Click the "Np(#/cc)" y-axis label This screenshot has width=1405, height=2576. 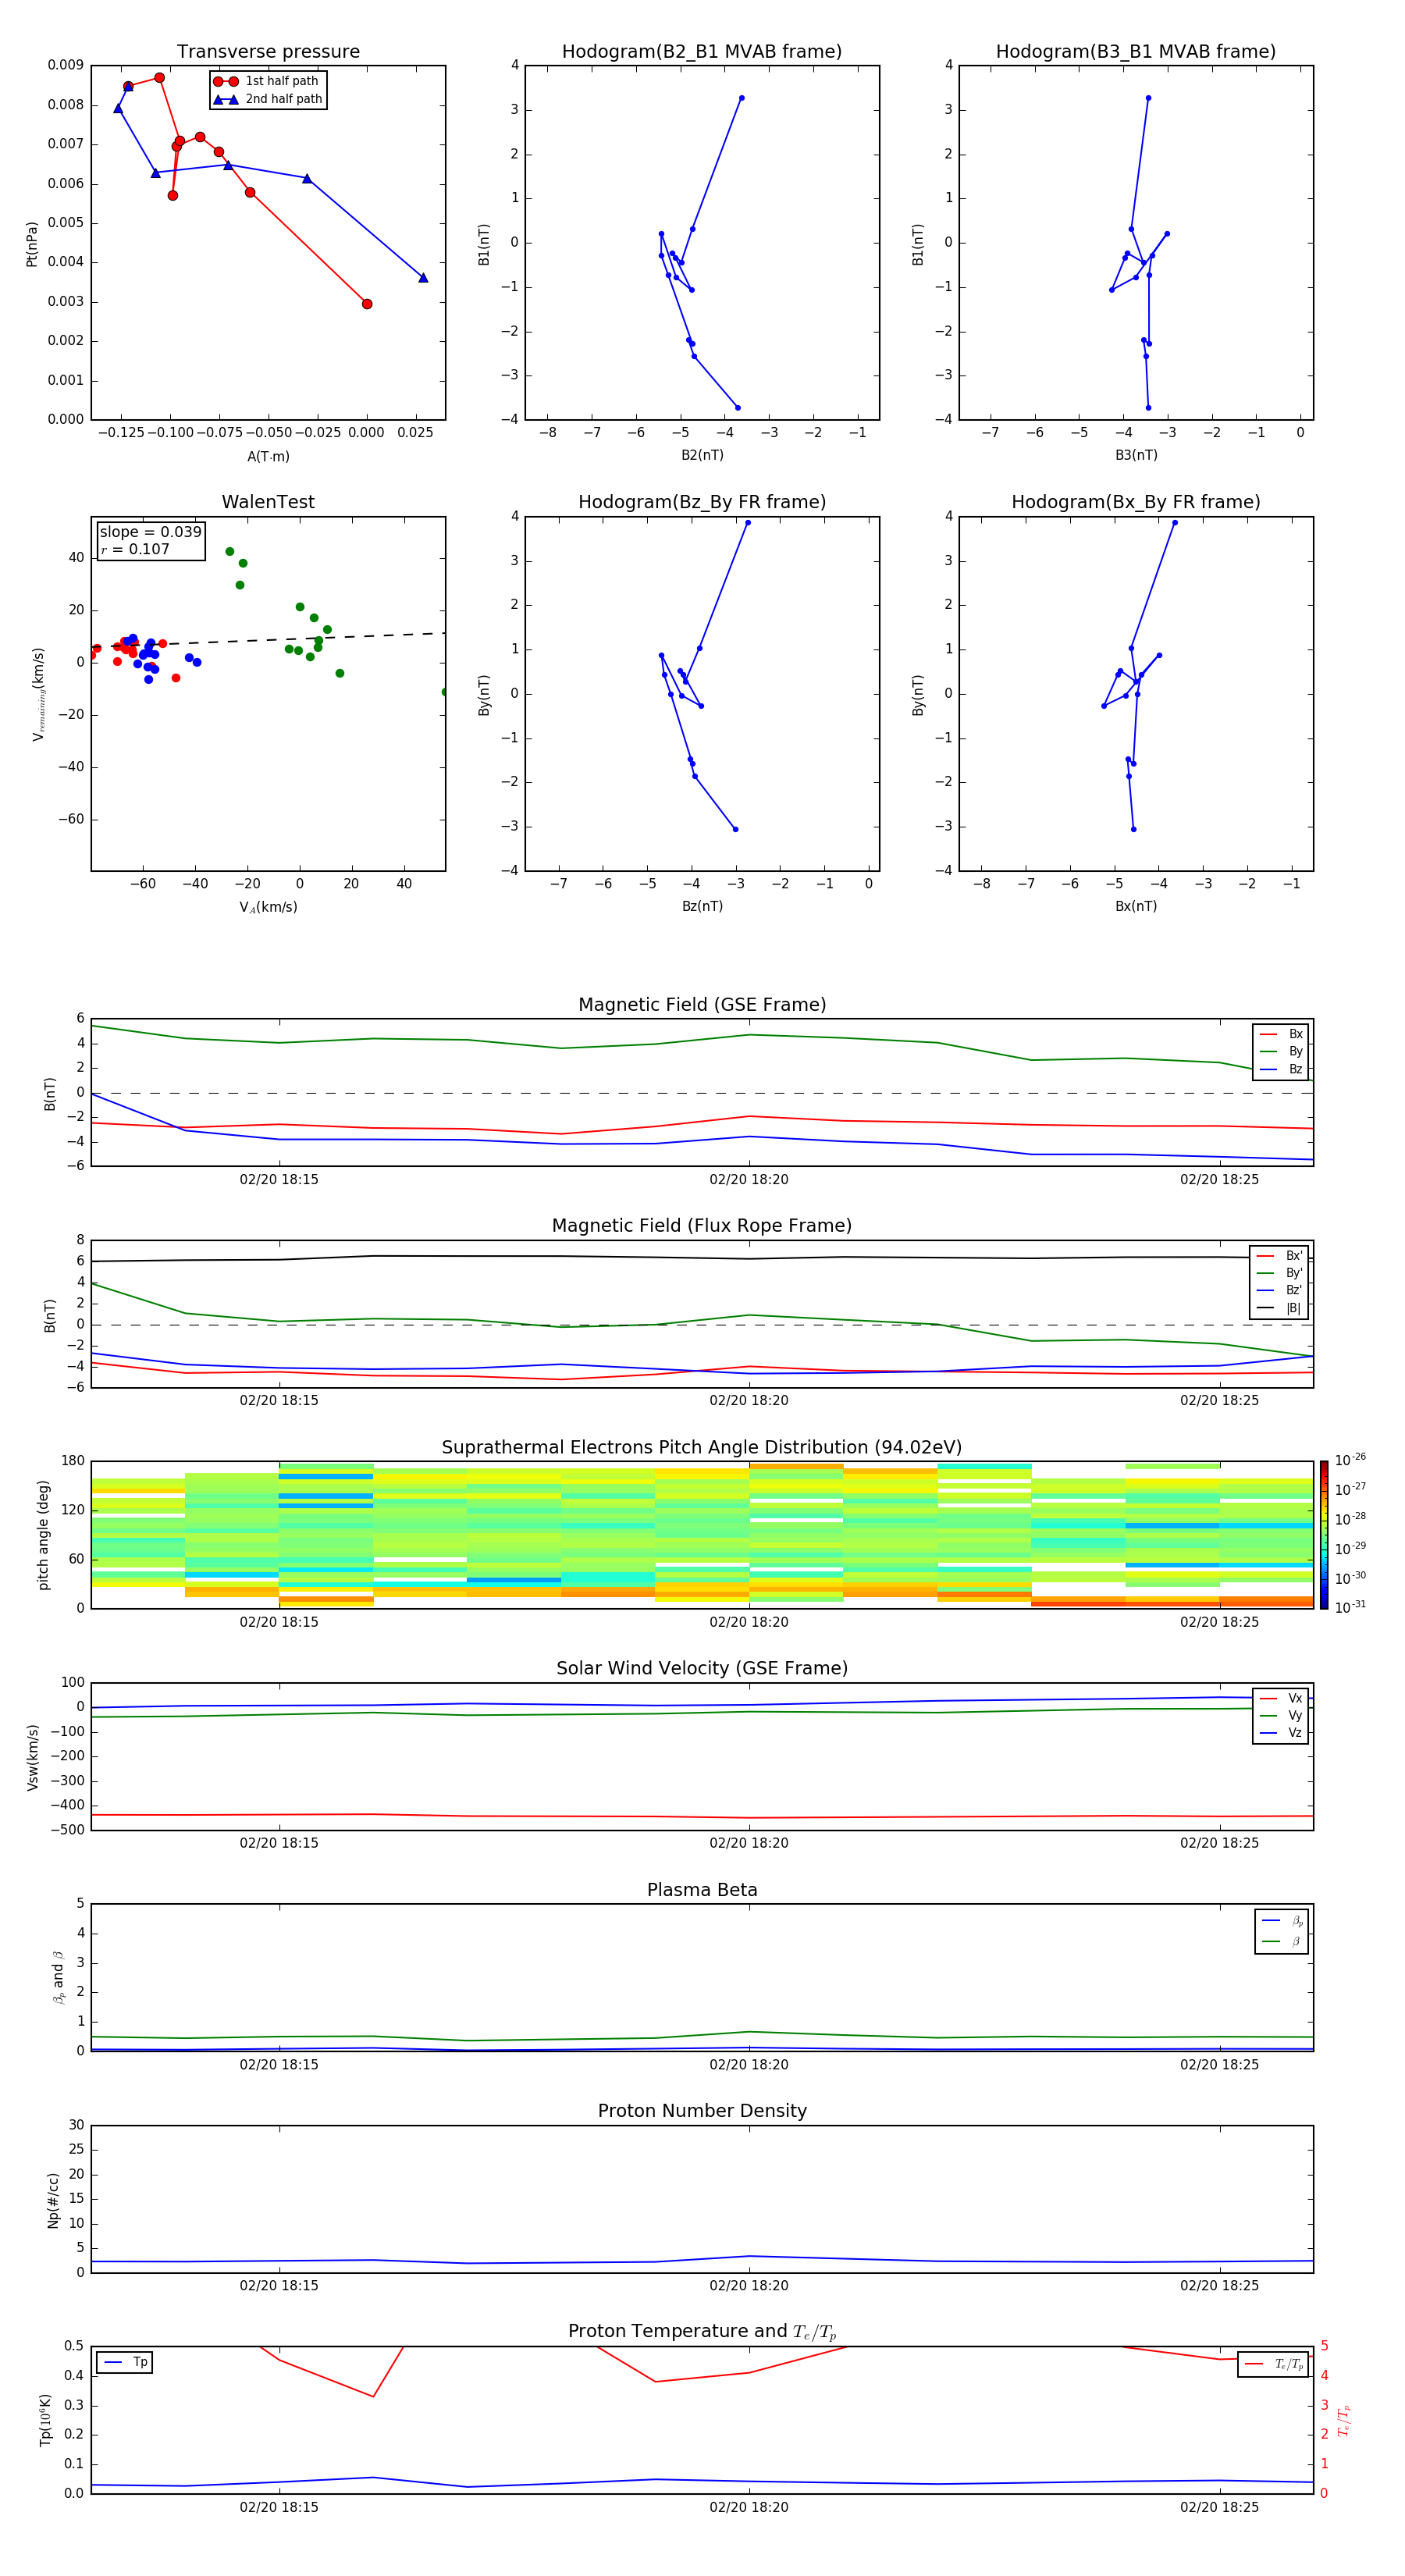53,2200
